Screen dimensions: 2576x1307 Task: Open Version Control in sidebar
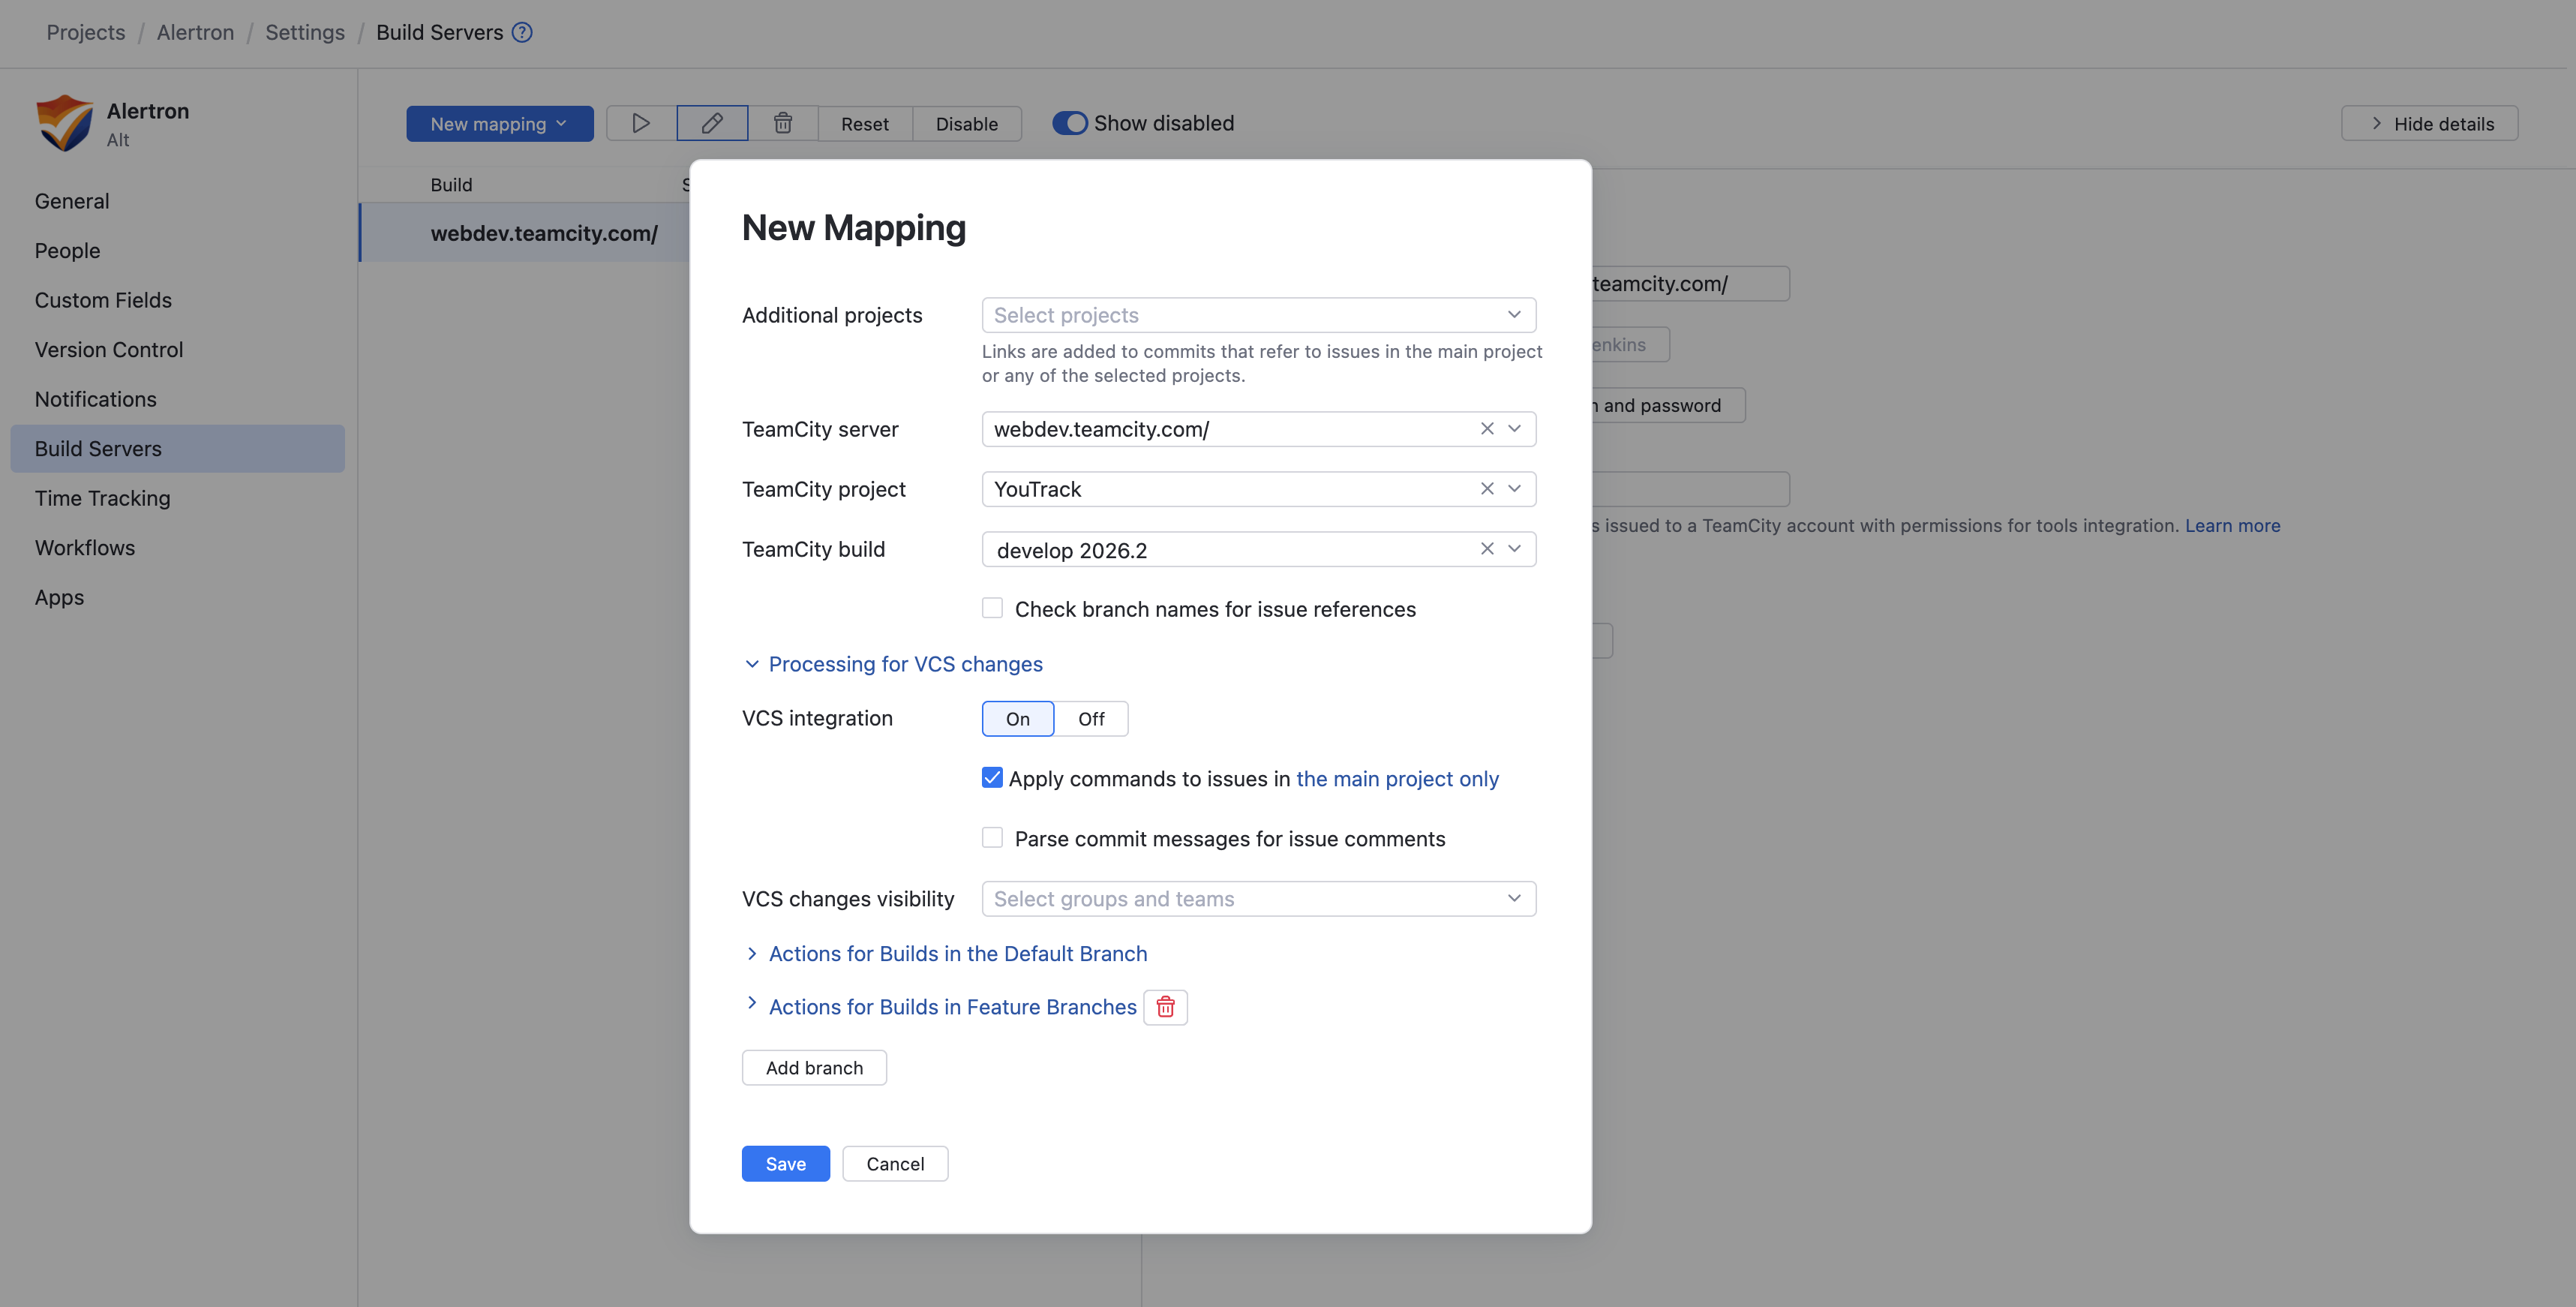(x=109, y=350)
